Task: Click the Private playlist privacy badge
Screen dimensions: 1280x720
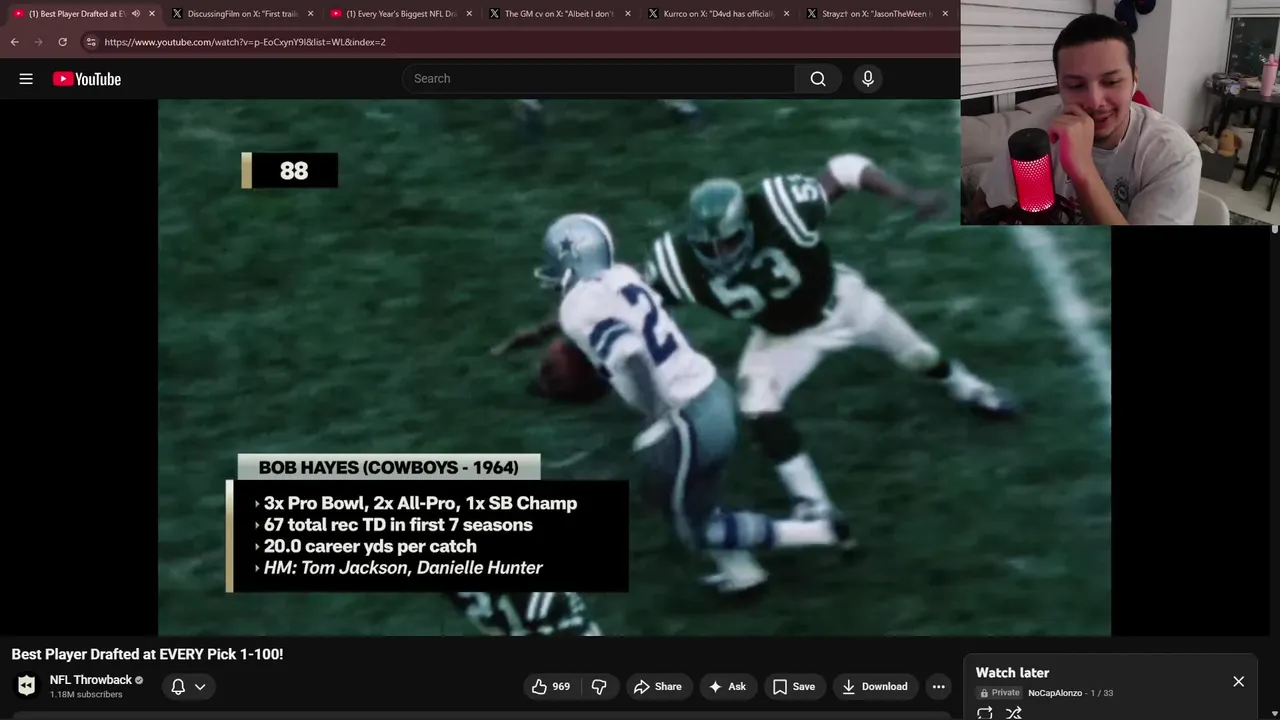Action: tap(999, 693)
